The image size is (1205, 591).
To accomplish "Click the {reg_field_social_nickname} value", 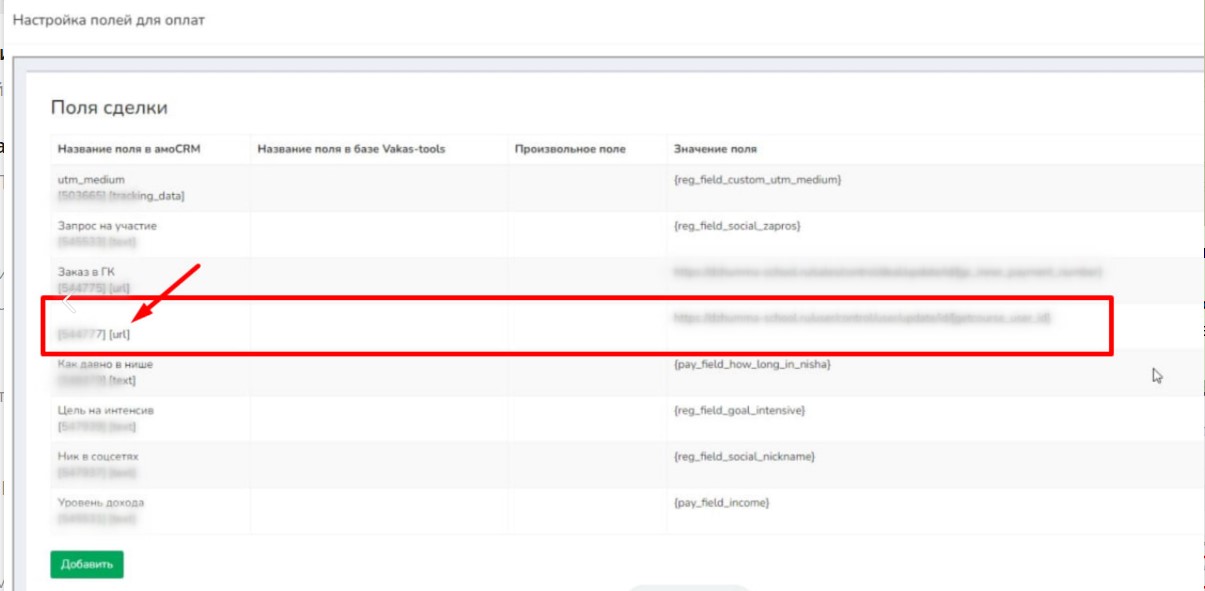I will [744, 457].
